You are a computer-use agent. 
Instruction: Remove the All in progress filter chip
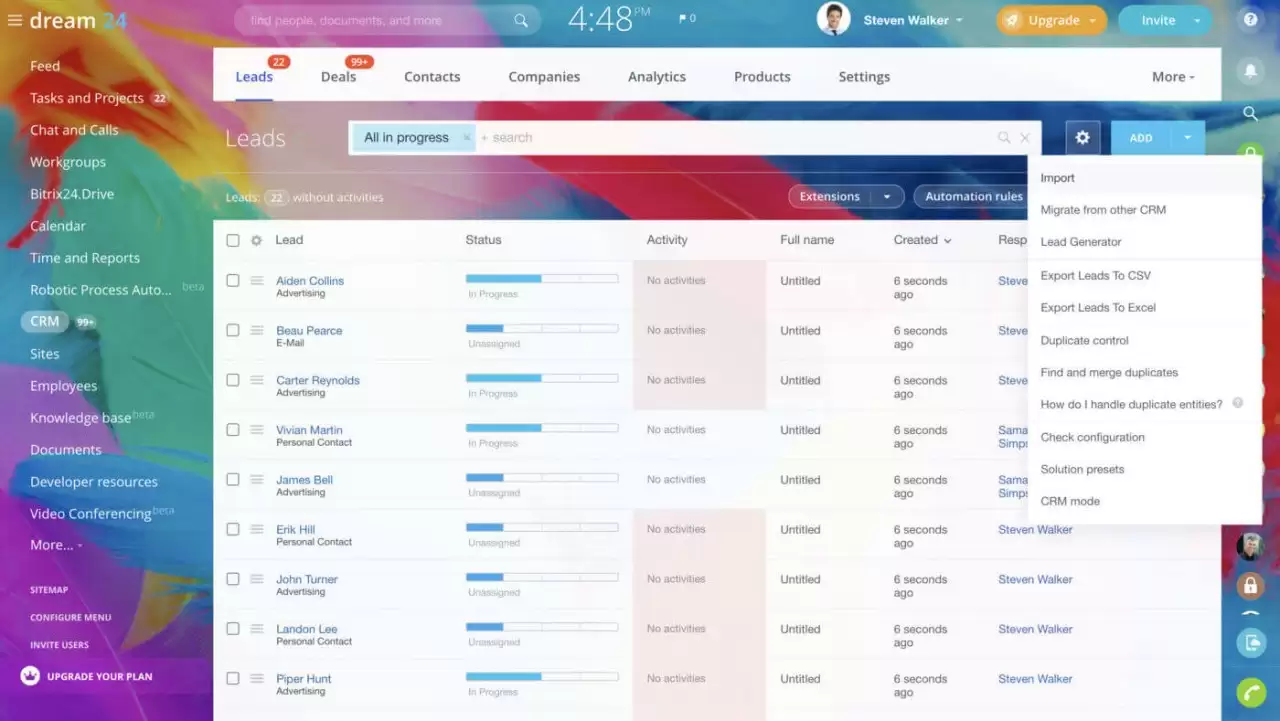[465, 137]
